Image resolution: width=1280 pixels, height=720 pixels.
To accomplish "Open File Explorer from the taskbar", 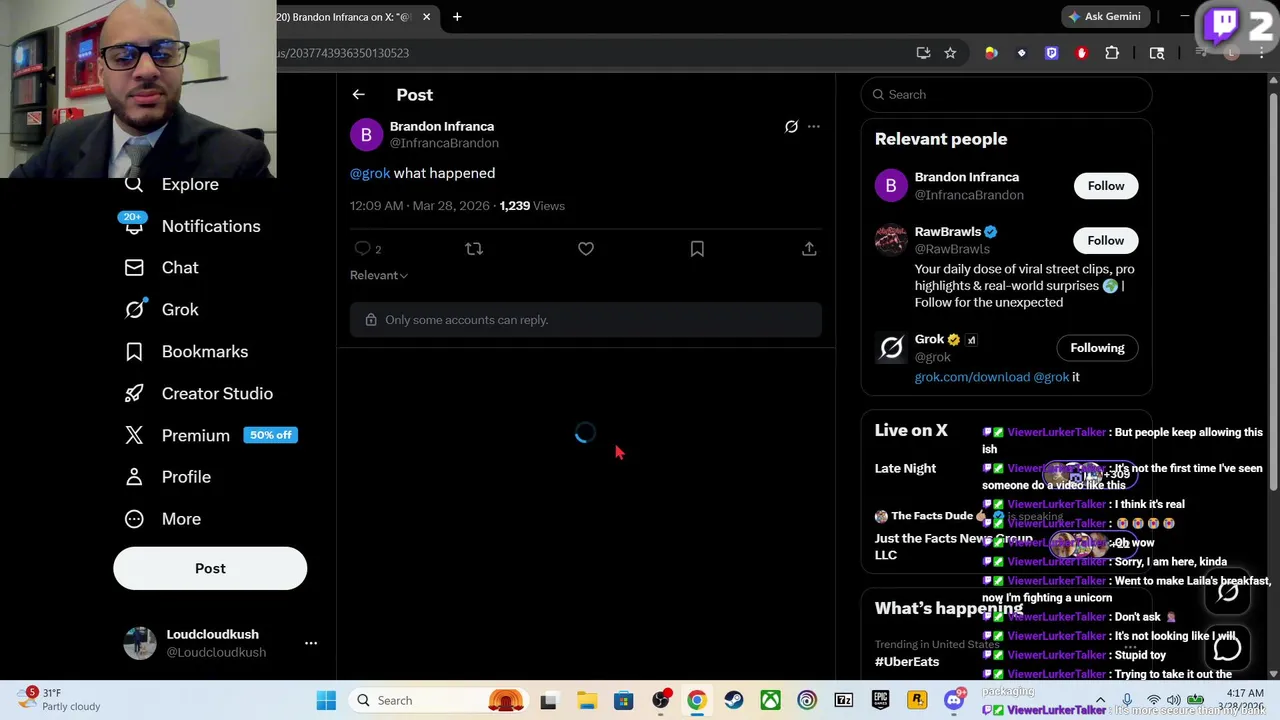I will [x=586, y=701].
